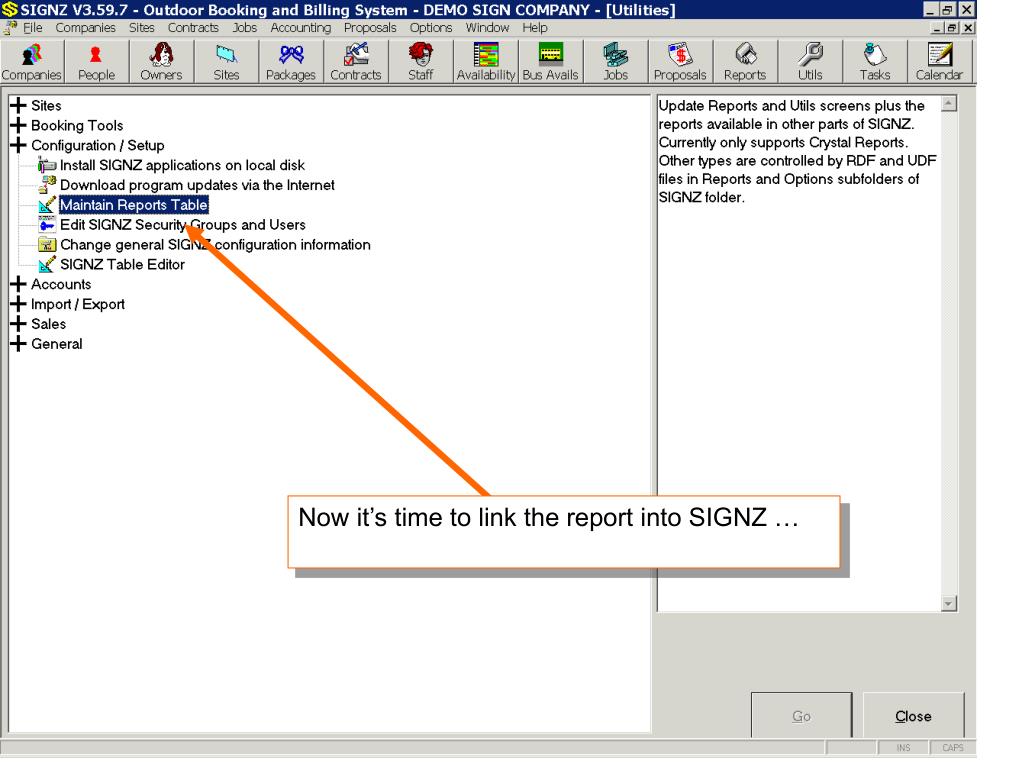Open the Jobs toolbar icon
This screenshot has width=1024, height=768.
coord(615,61)
